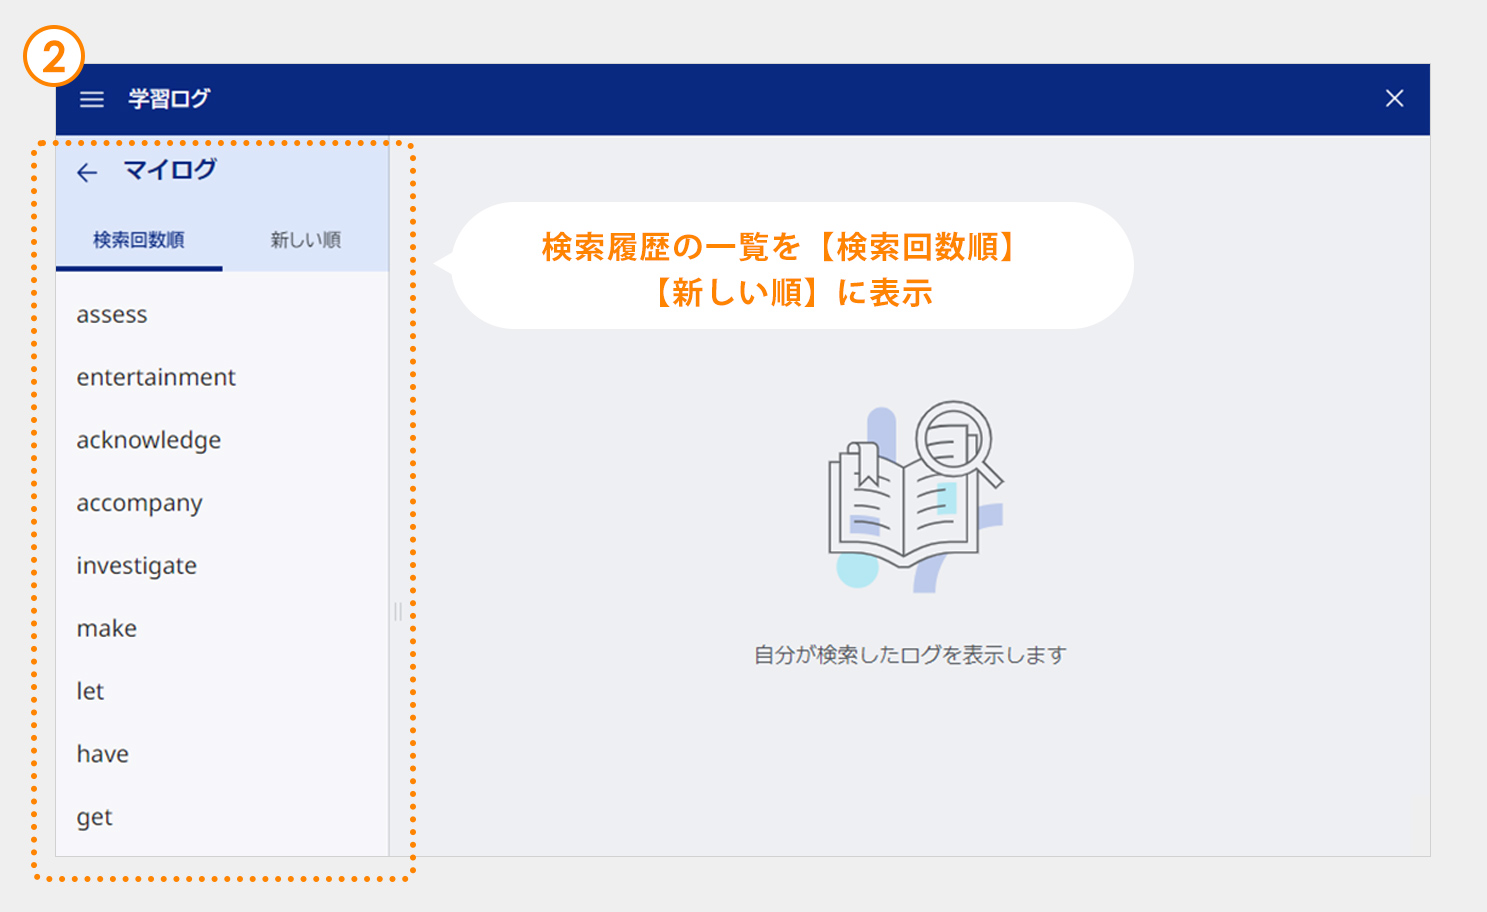
Task: Go back using the マイログ arrow
Action: click(88, 173)
